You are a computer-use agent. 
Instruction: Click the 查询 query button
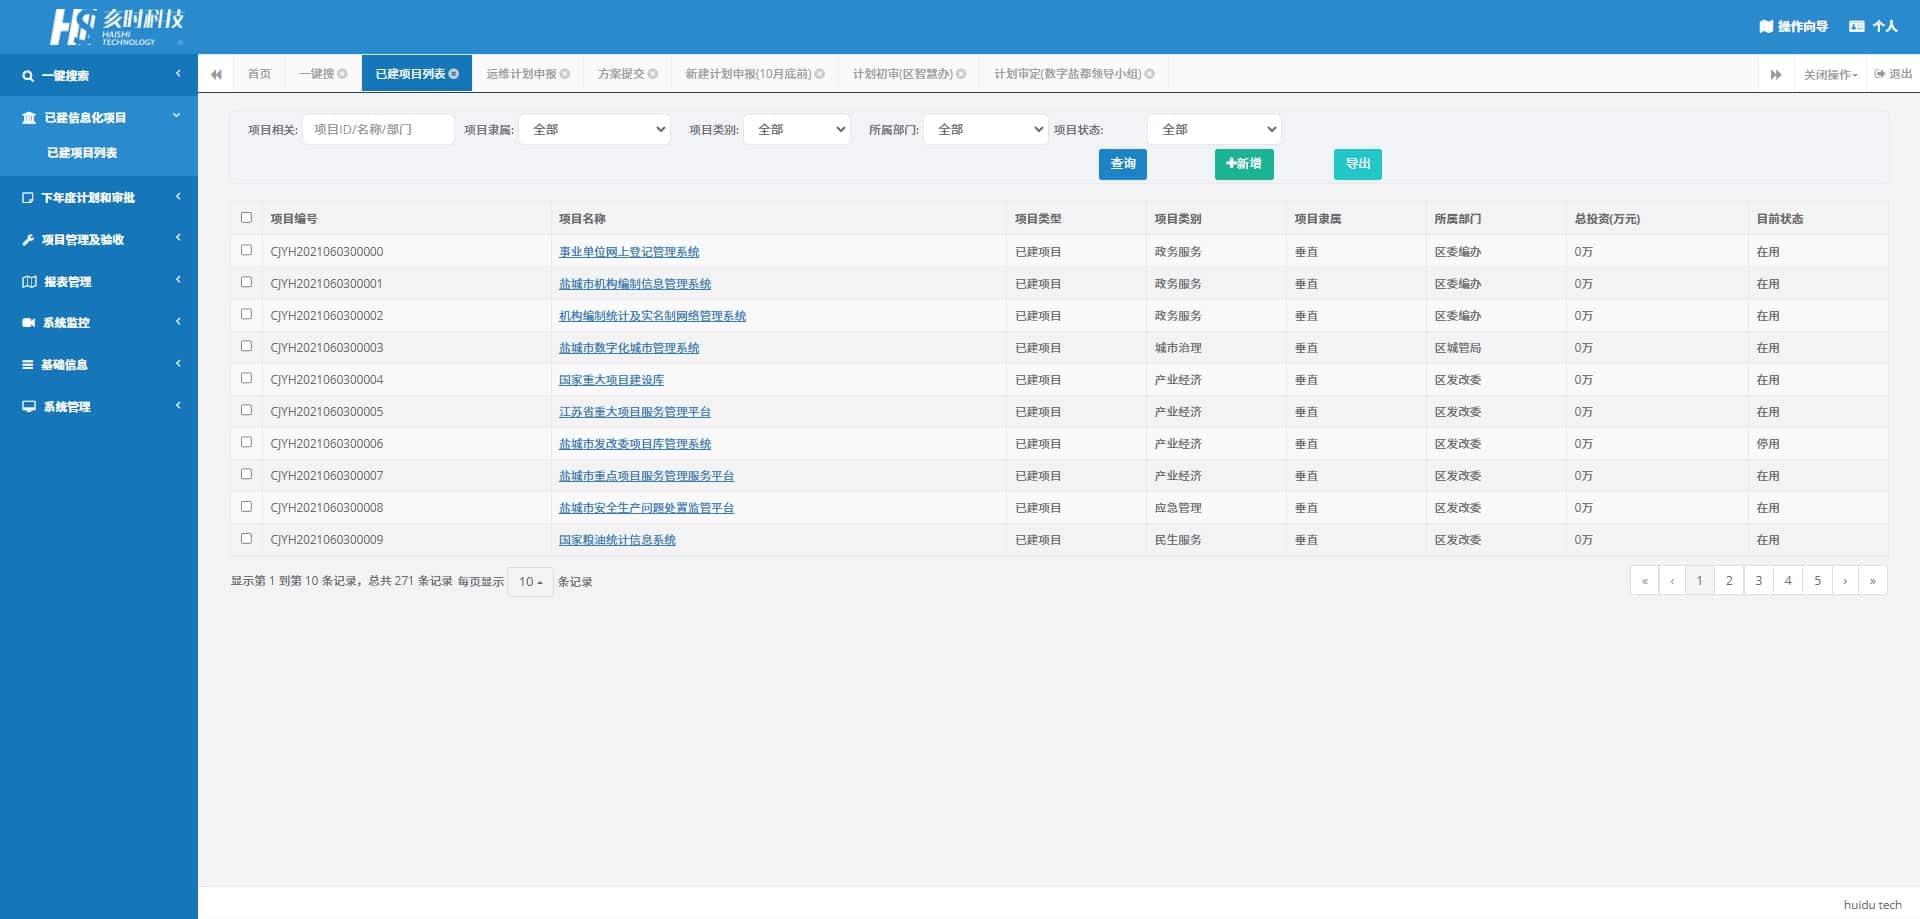coord(1122,164)
